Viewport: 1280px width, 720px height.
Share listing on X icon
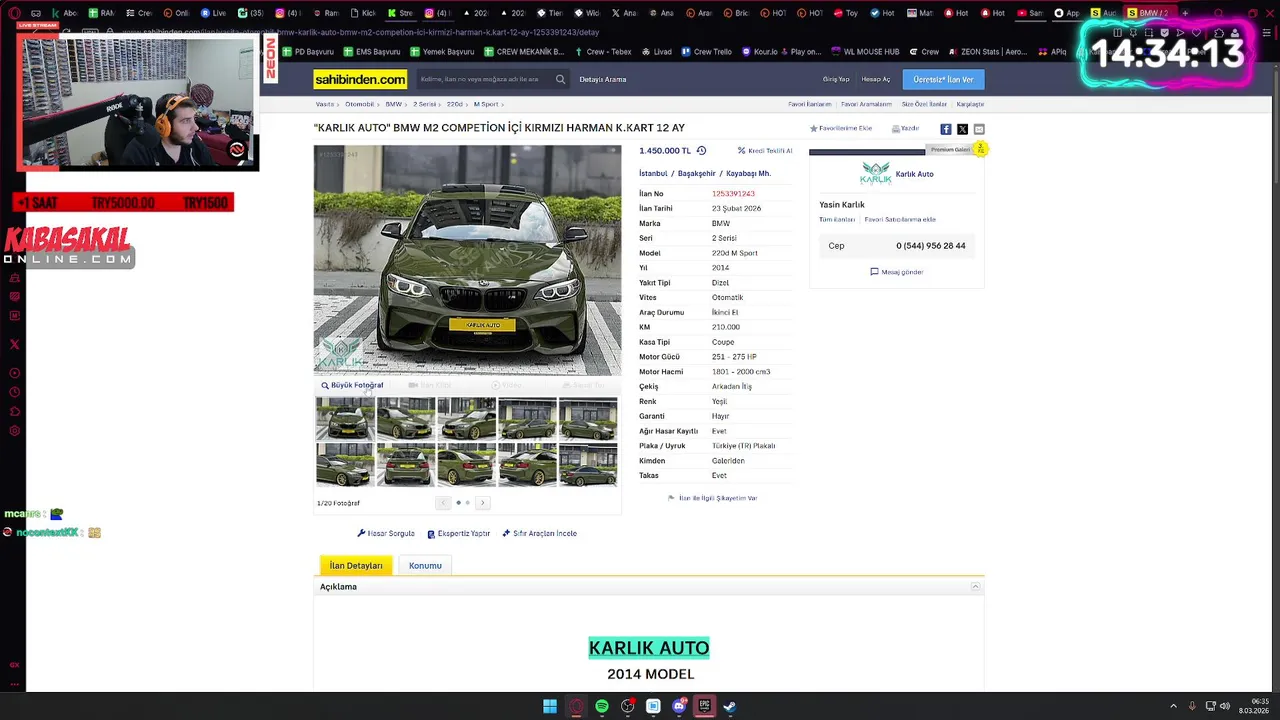click(962, 129)
